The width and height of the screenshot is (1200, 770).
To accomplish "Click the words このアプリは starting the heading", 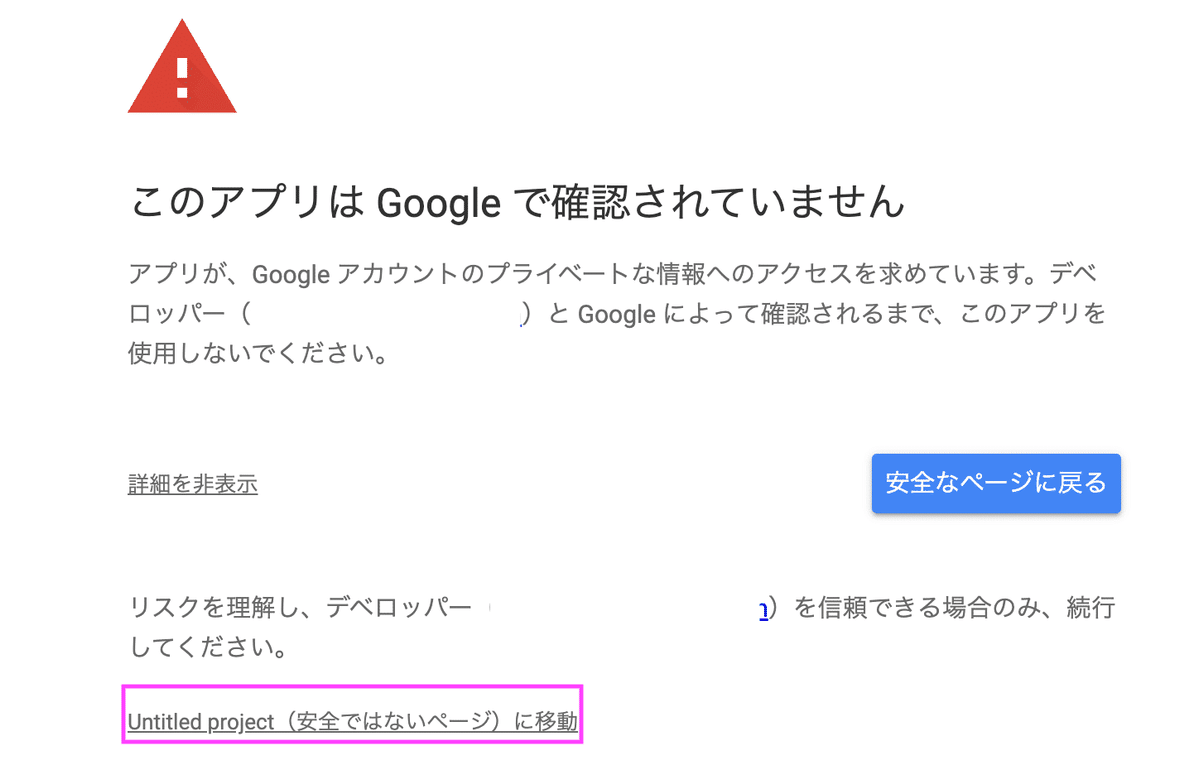I will (246, 203).
